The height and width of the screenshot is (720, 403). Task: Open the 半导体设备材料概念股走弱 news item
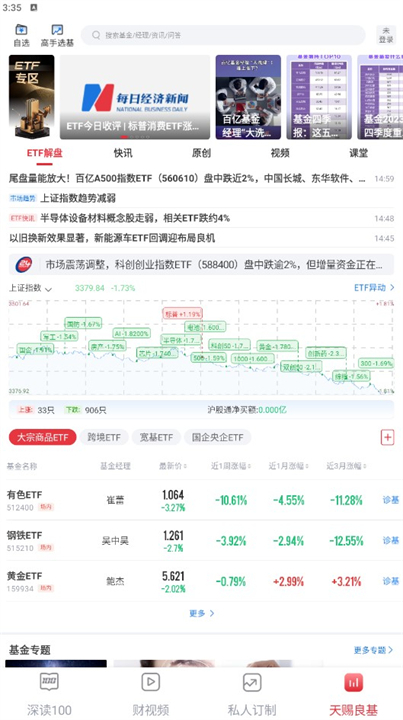(202, 218)
